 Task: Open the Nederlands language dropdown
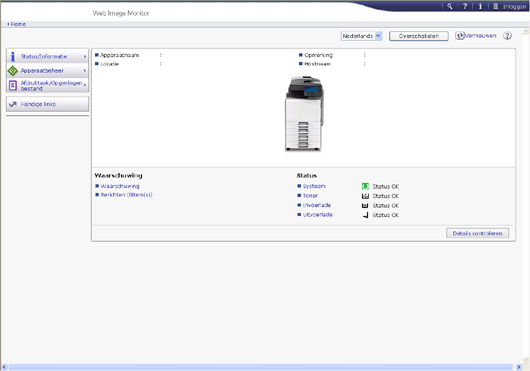click(x=361, y=36)
